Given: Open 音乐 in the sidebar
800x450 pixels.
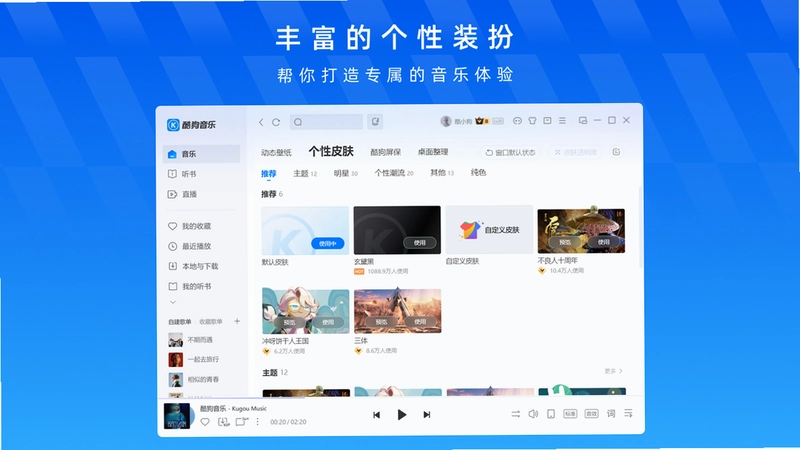Looking at the screenshot, I should (x=202, y=154).
